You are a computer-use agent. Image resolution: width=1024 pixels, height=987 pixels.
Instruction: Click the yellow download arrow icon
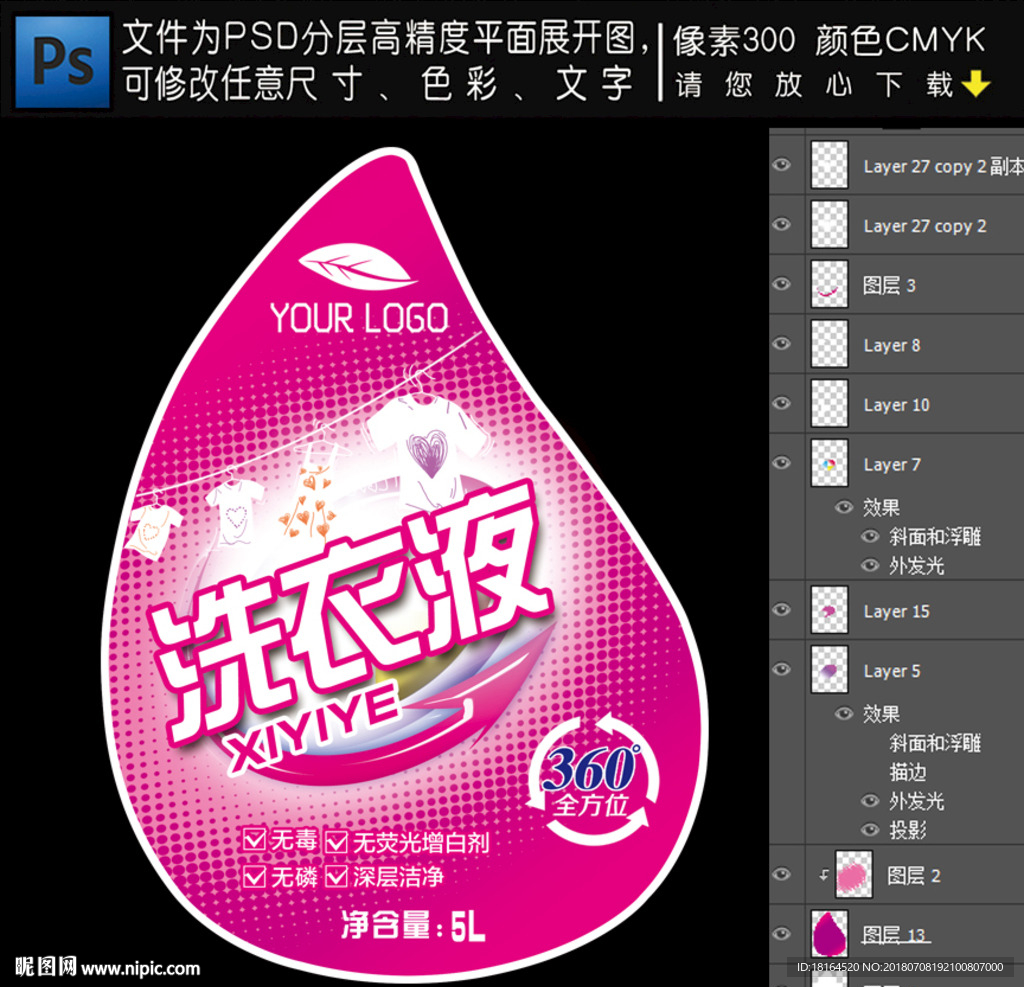point(975,86)
